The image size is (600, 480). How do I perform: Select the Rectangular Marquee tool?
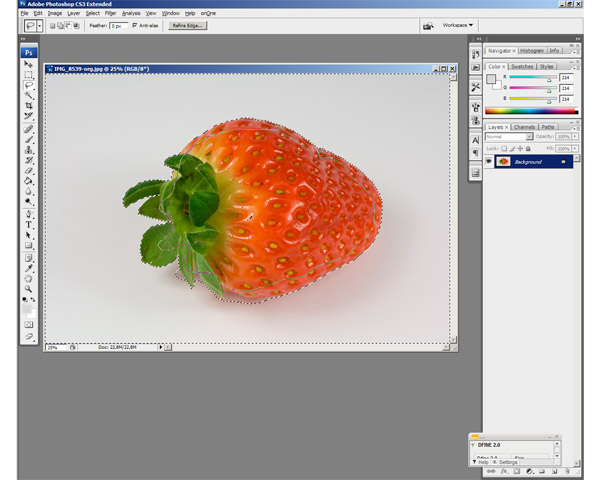(x=29, y=75)
